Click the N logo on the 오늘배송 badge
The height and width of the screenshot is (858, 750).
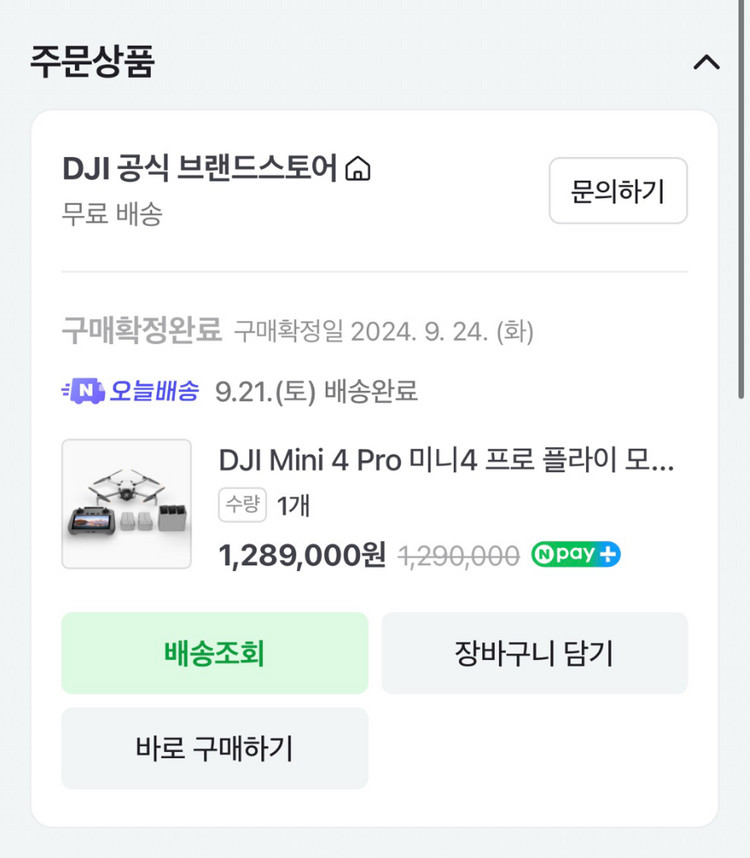click(x=88, y=391)
